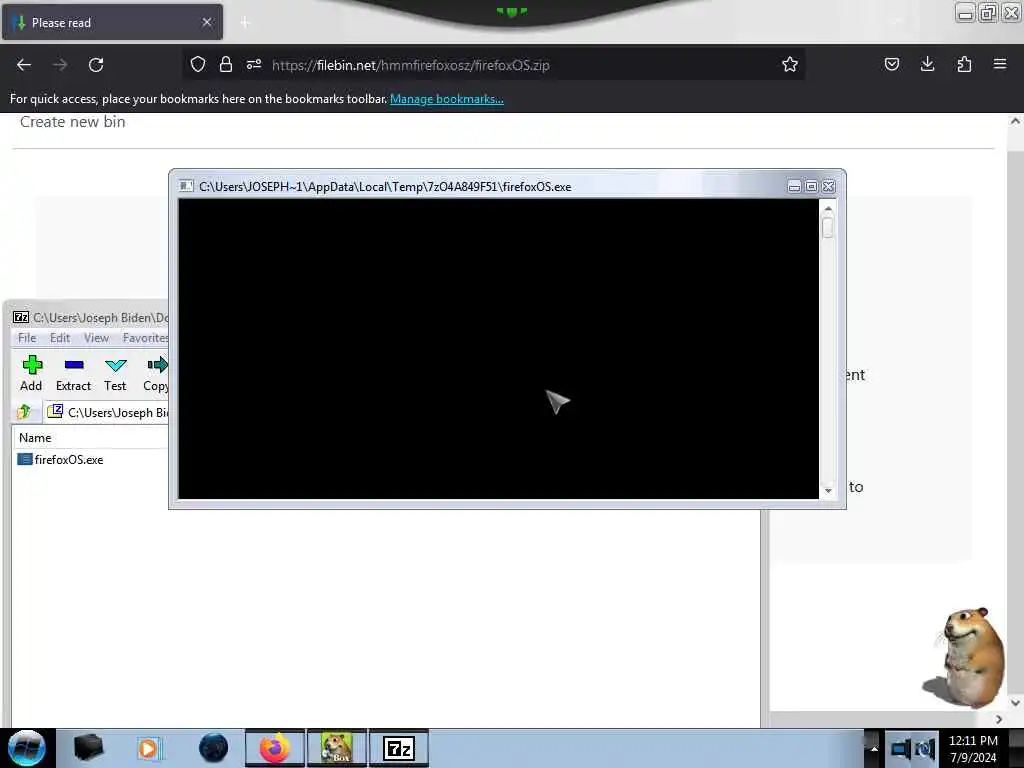Open the network tray icon
The image size is (1024, 768).
901,748
